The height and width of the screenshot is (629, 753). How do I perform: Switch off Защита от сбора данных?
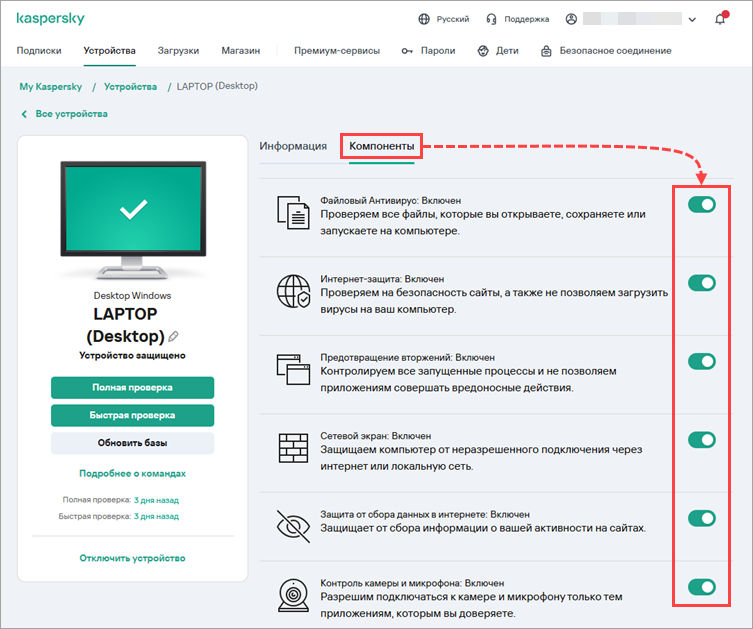(x=702, y=518)
